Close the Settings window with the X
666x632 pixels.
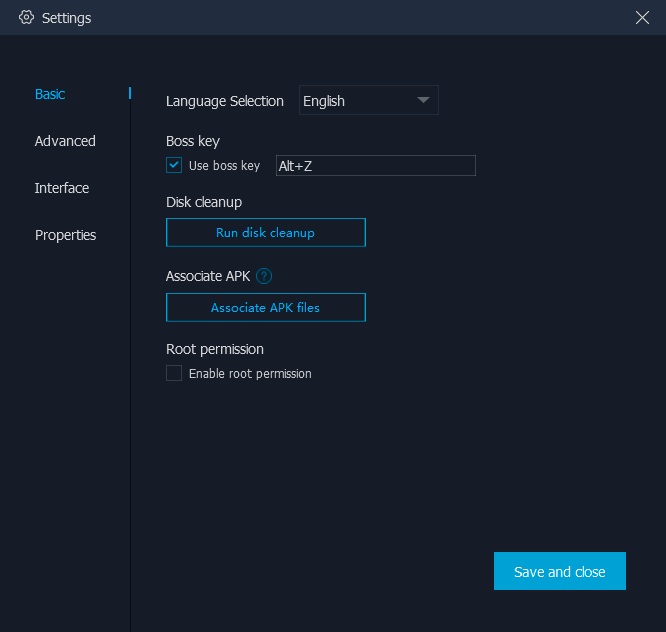click(642, 17)
